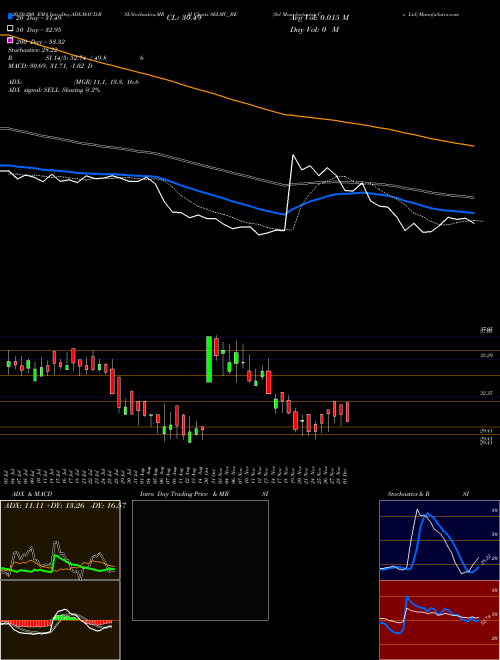The height and width of the screenshot is (660, 500).
Task: Select the '20 Day = 31.49' legend text
Action: 39,18
